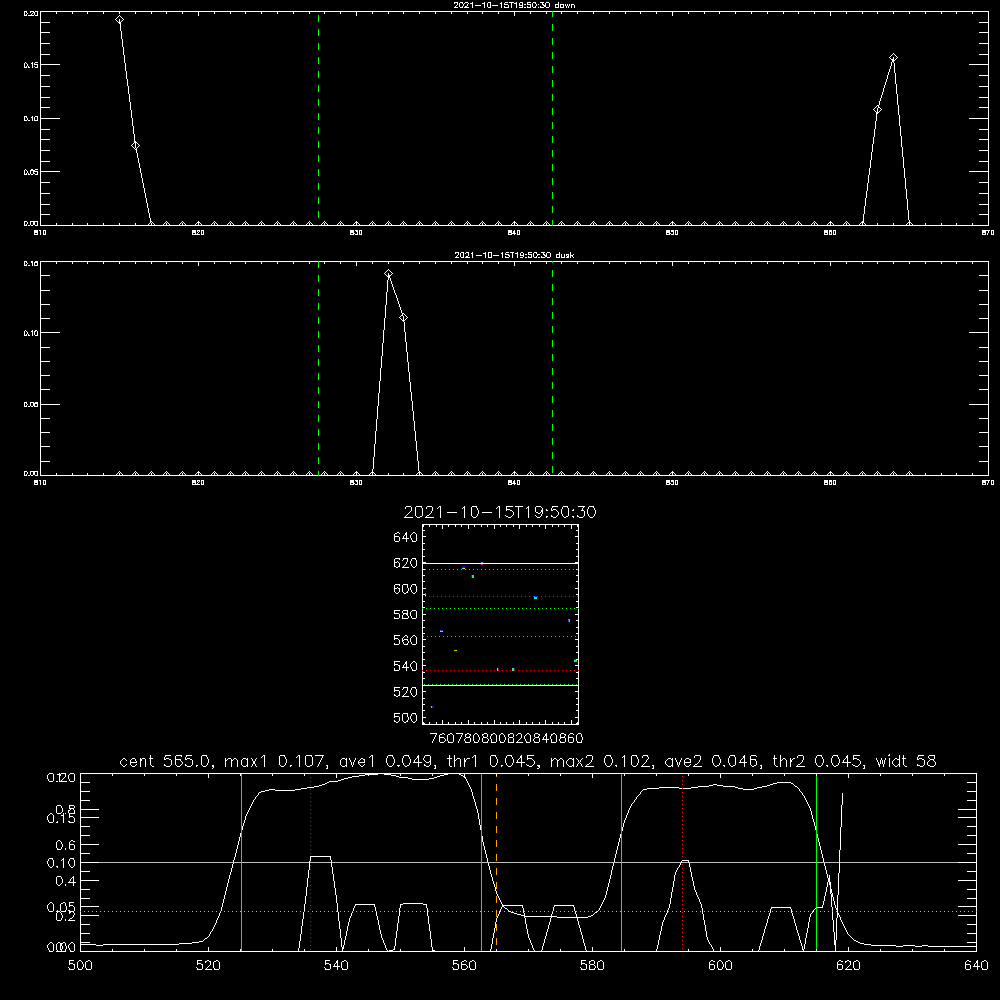The image size is (1000, 1000).
Task: Click the orange dashed center line in bottom plot
Action: point(496,861)
